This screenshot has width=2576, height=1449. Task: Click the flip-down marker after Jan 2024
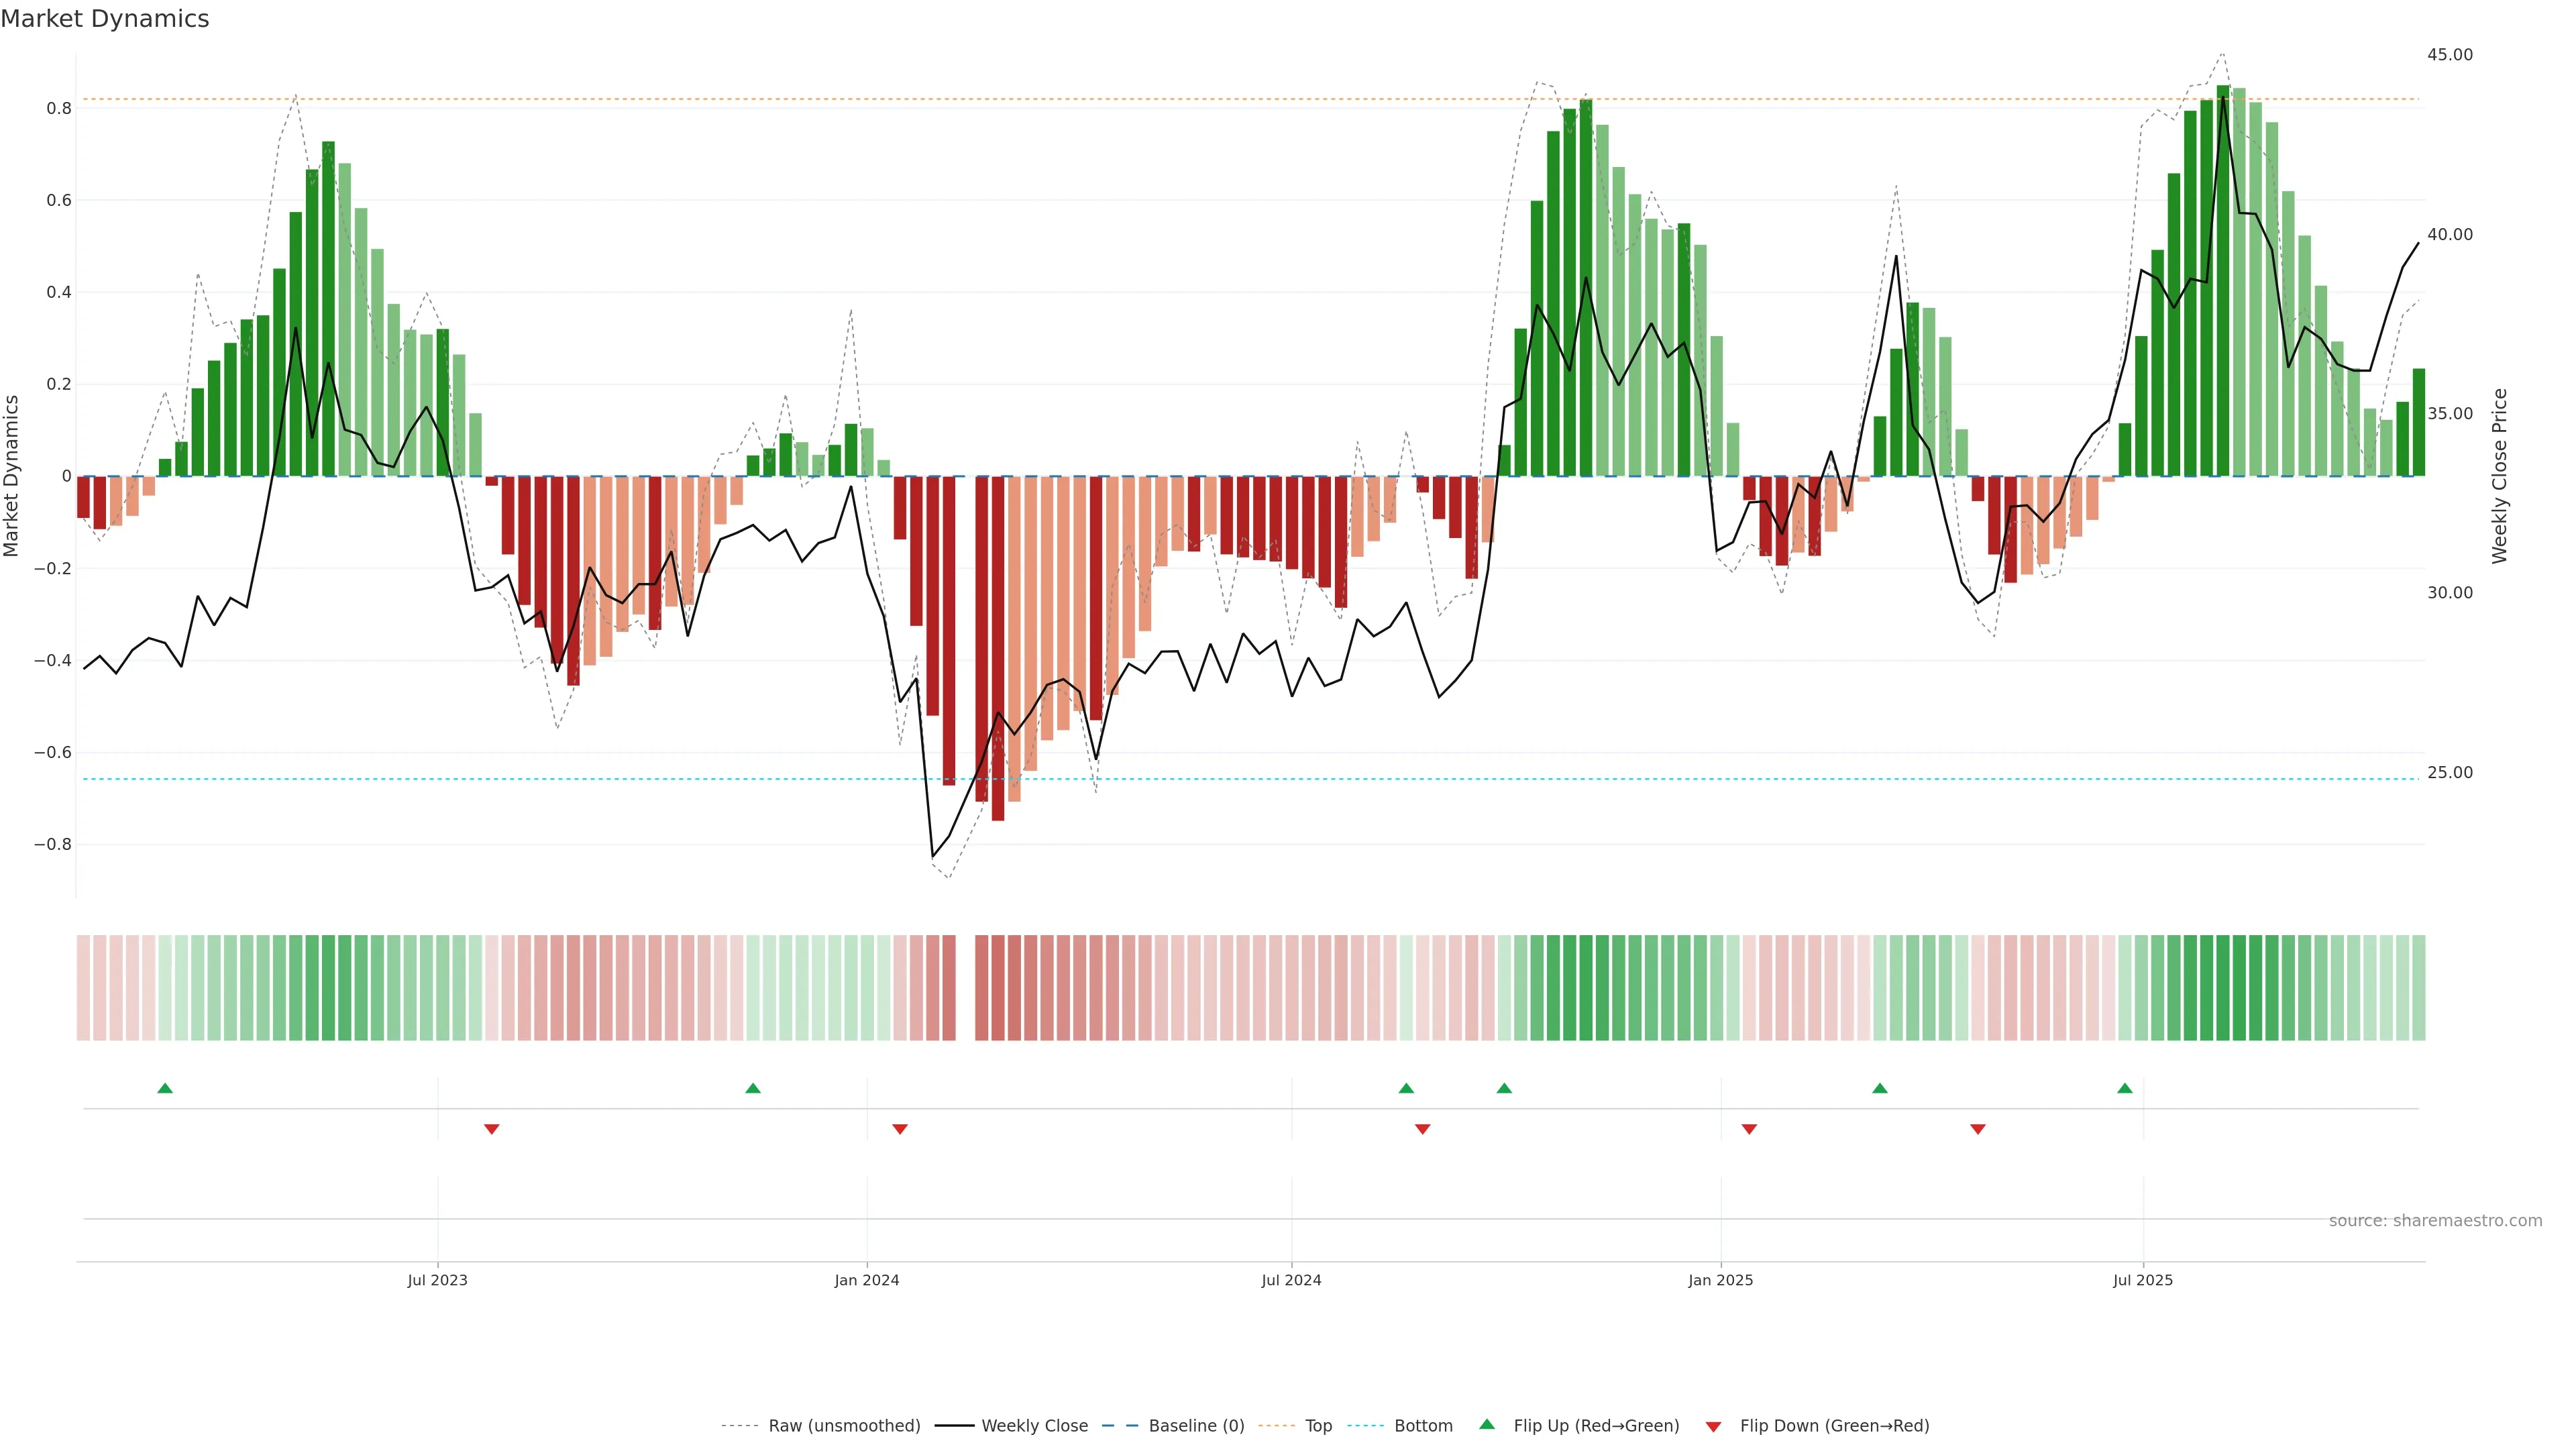click(899, 1129)
